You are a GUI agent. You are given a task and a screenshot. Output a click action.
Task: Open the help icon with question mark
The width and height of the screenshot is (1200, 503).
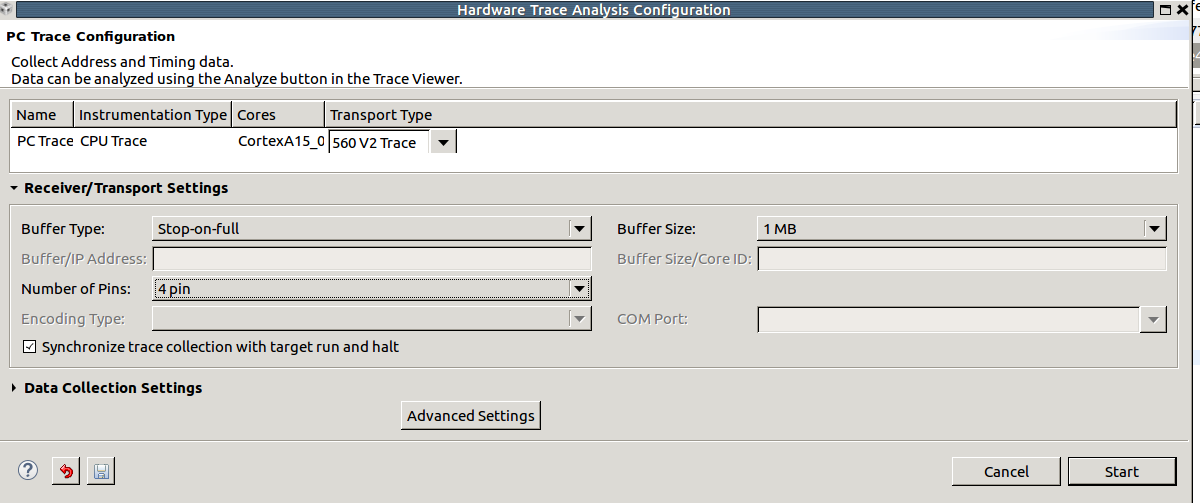click(x=28, y=471)
